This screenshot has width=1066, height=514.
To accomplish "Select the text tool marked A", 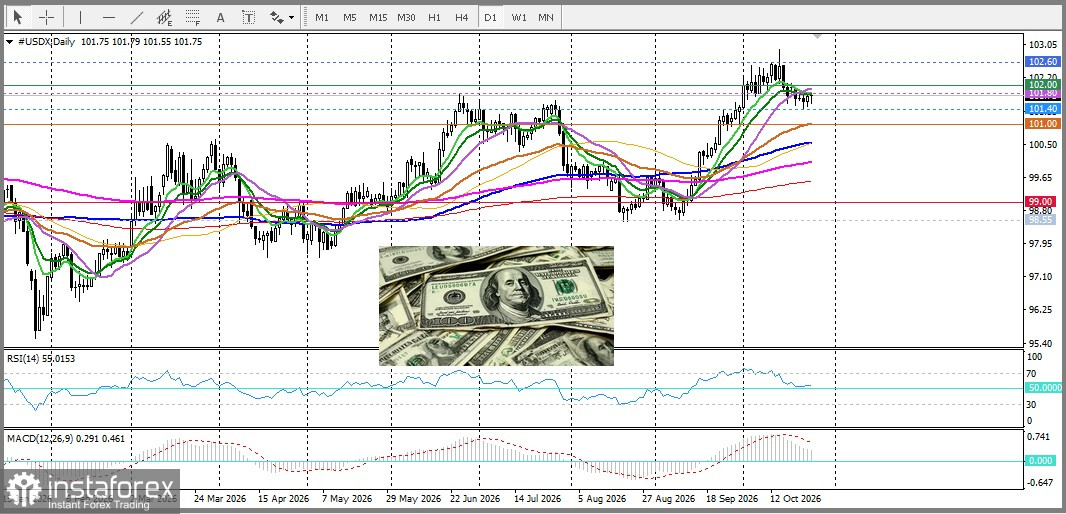I will 220,17.
